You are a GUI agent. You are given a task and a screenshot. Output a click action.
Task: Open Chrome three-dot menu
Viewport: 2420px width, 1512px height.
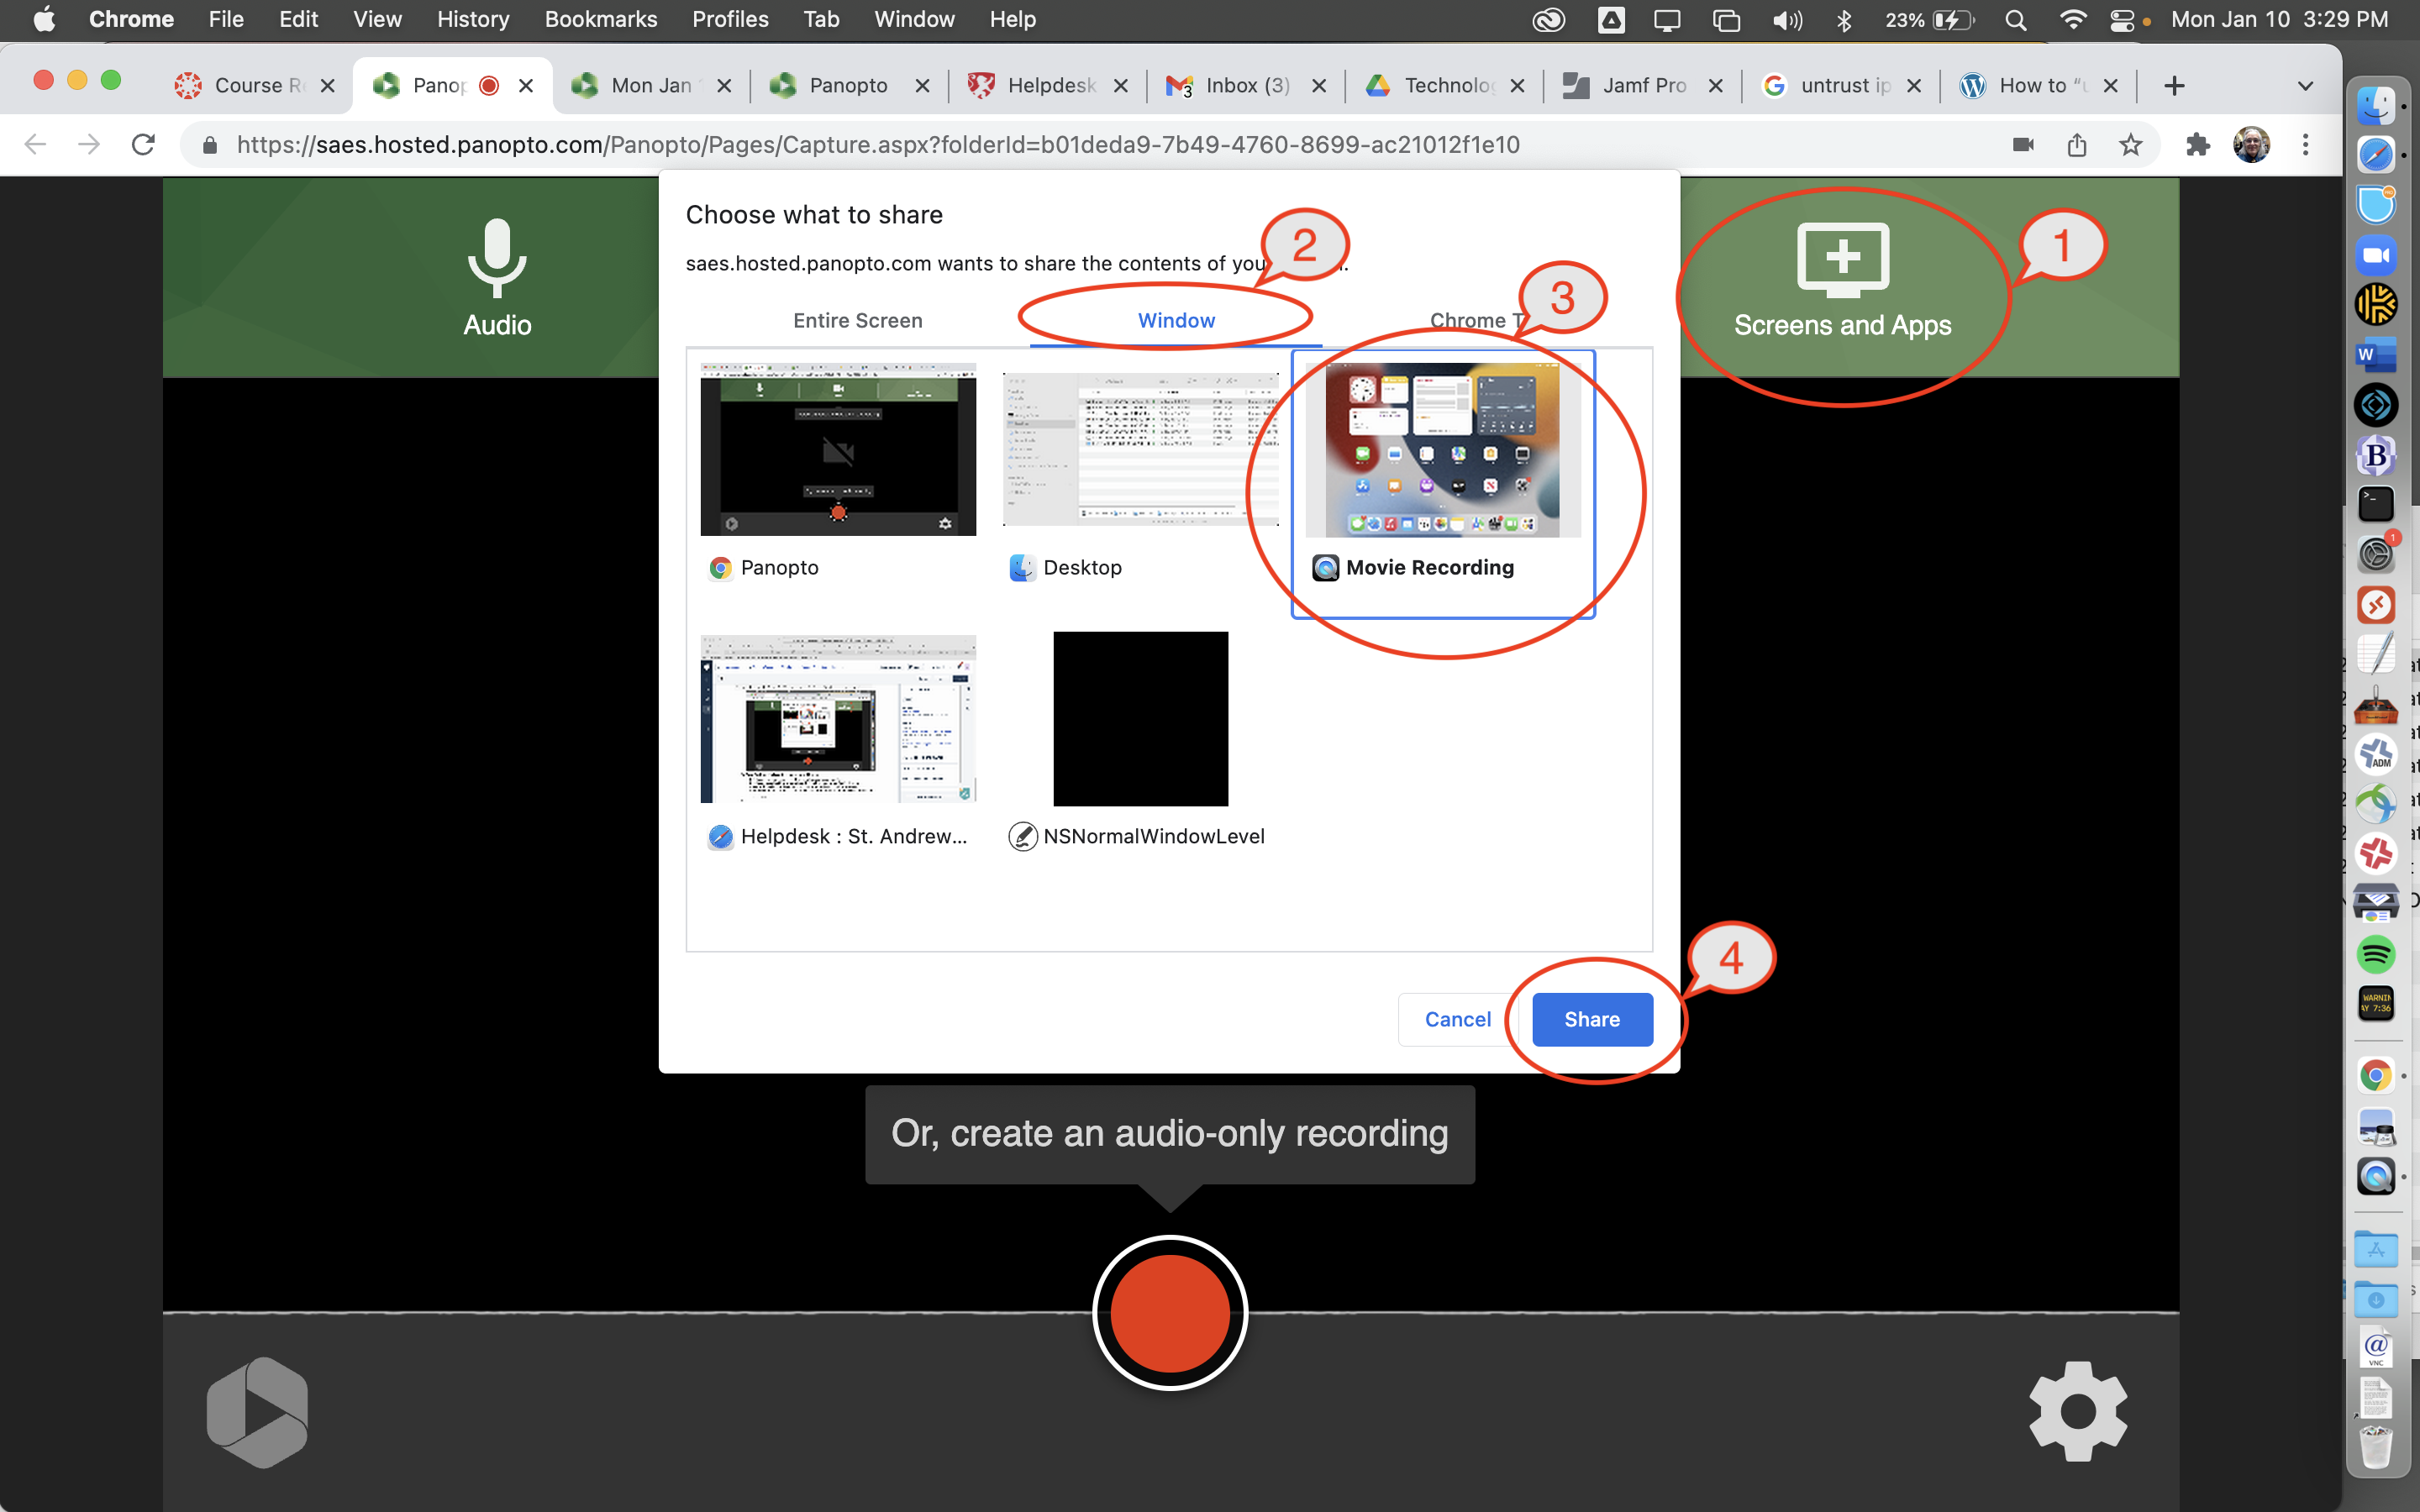click(2305, 145)
